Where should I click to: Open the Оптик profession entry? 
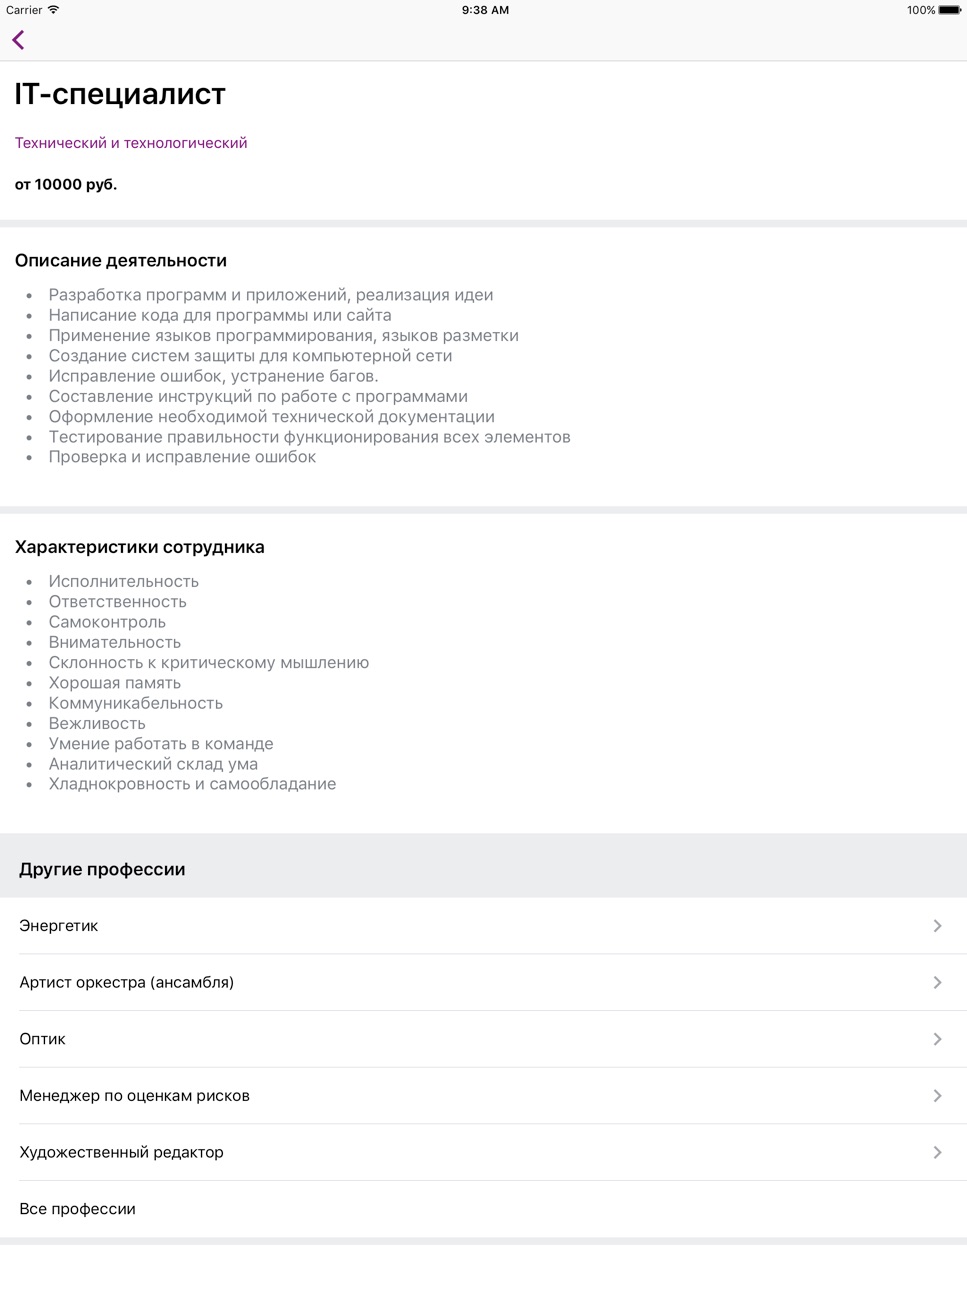pyautogui.click(x=483, y=1039)
